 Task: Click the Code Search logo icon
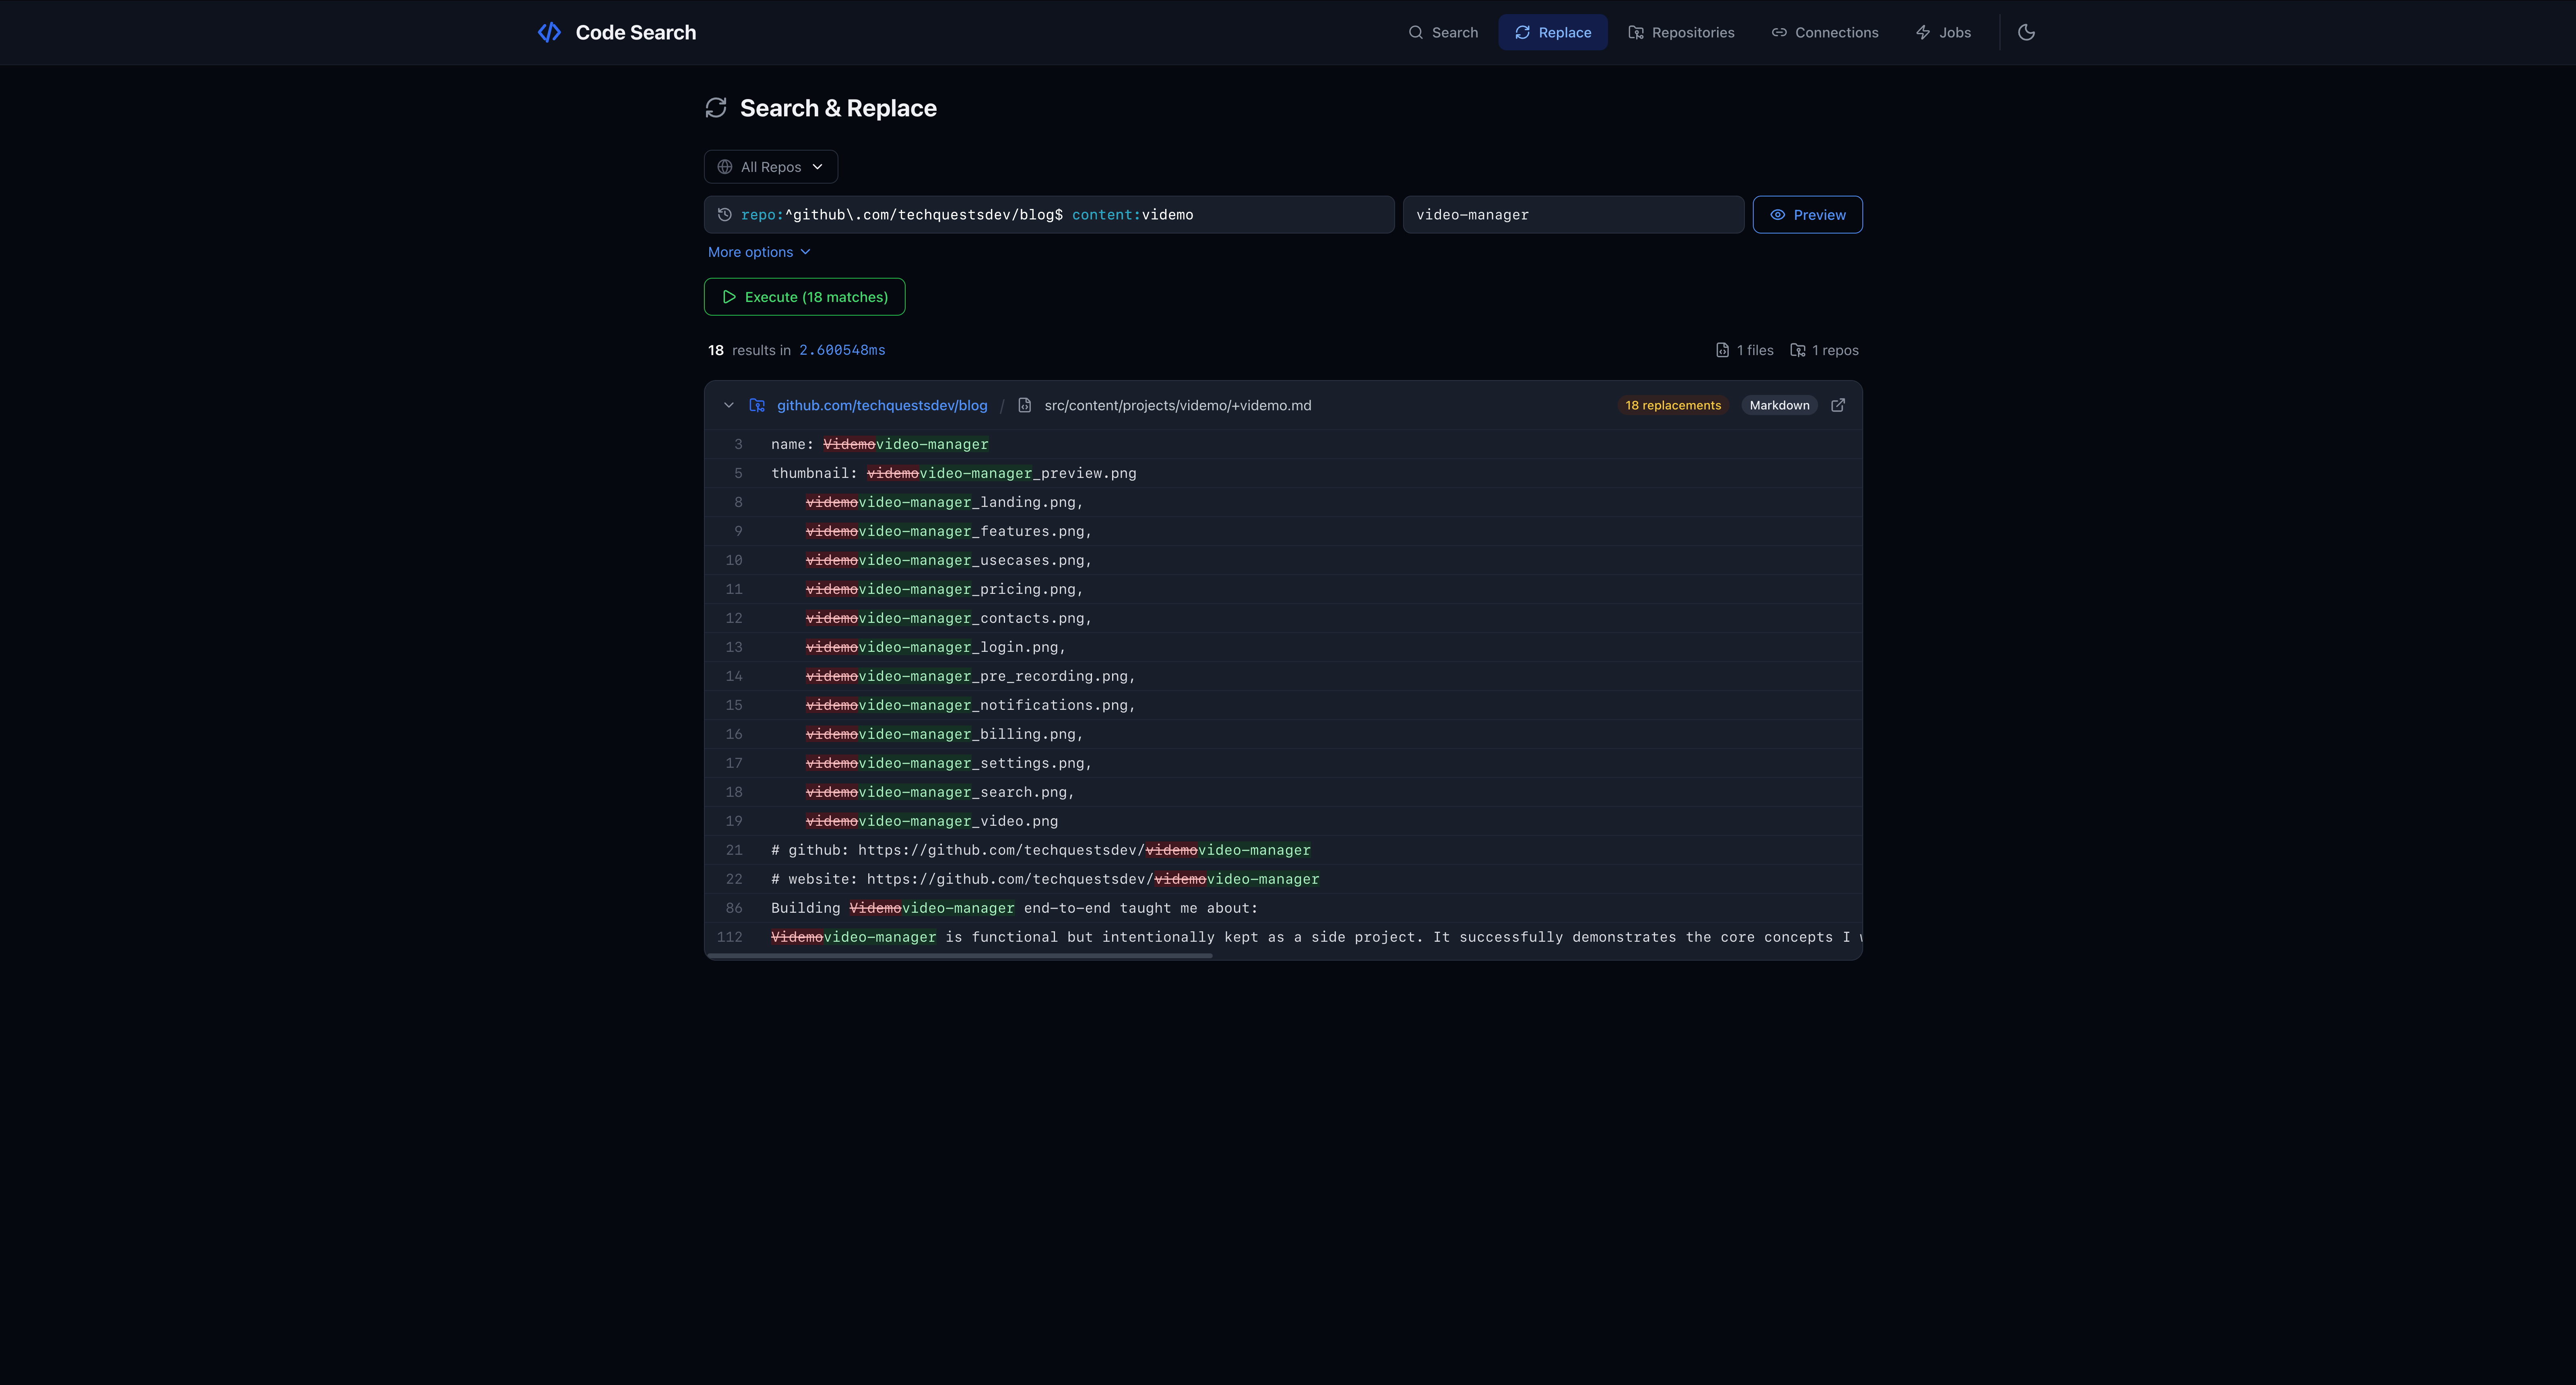tap(549, 32)
